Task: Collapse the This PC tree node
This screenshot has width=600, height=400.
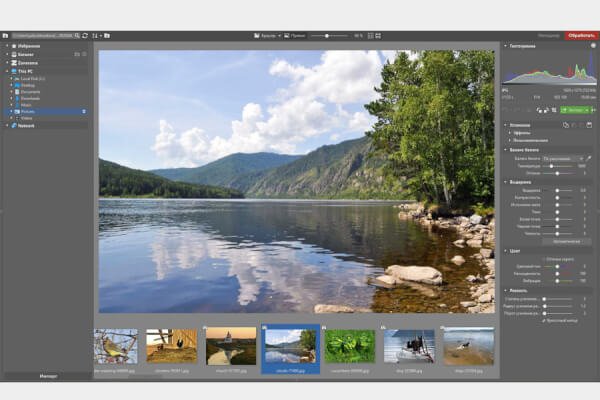Action: (7, 71)
